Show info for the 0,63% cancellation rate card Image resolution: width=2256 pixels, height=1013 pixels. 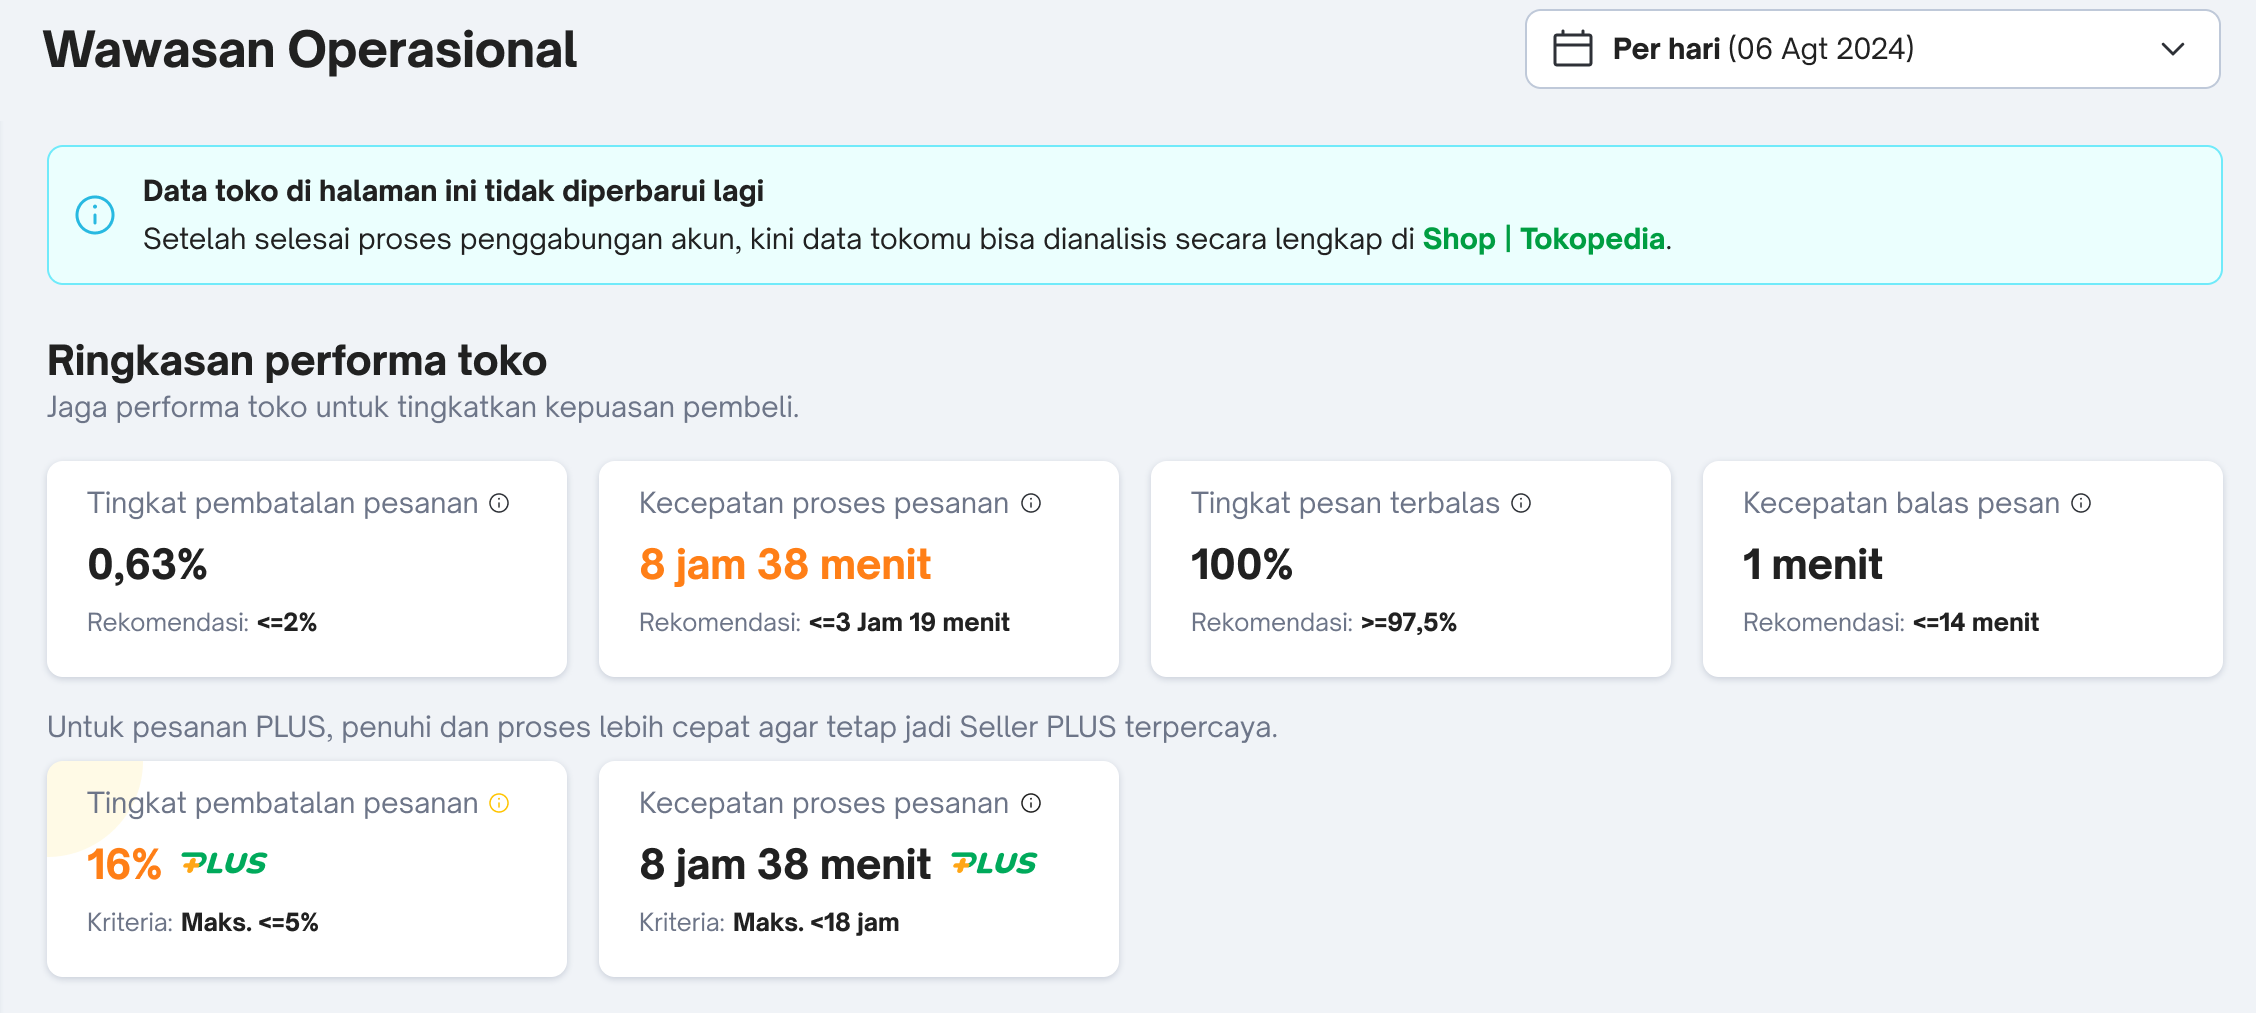tap(499, 503)
